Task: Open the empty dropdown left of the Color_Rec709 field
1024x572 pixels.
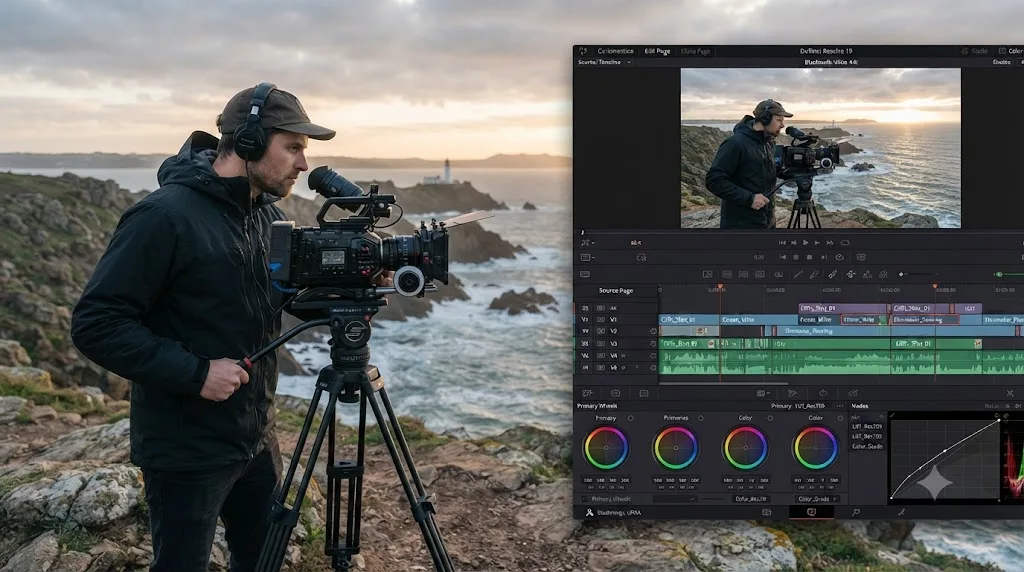Action: [x=675, y=499]
